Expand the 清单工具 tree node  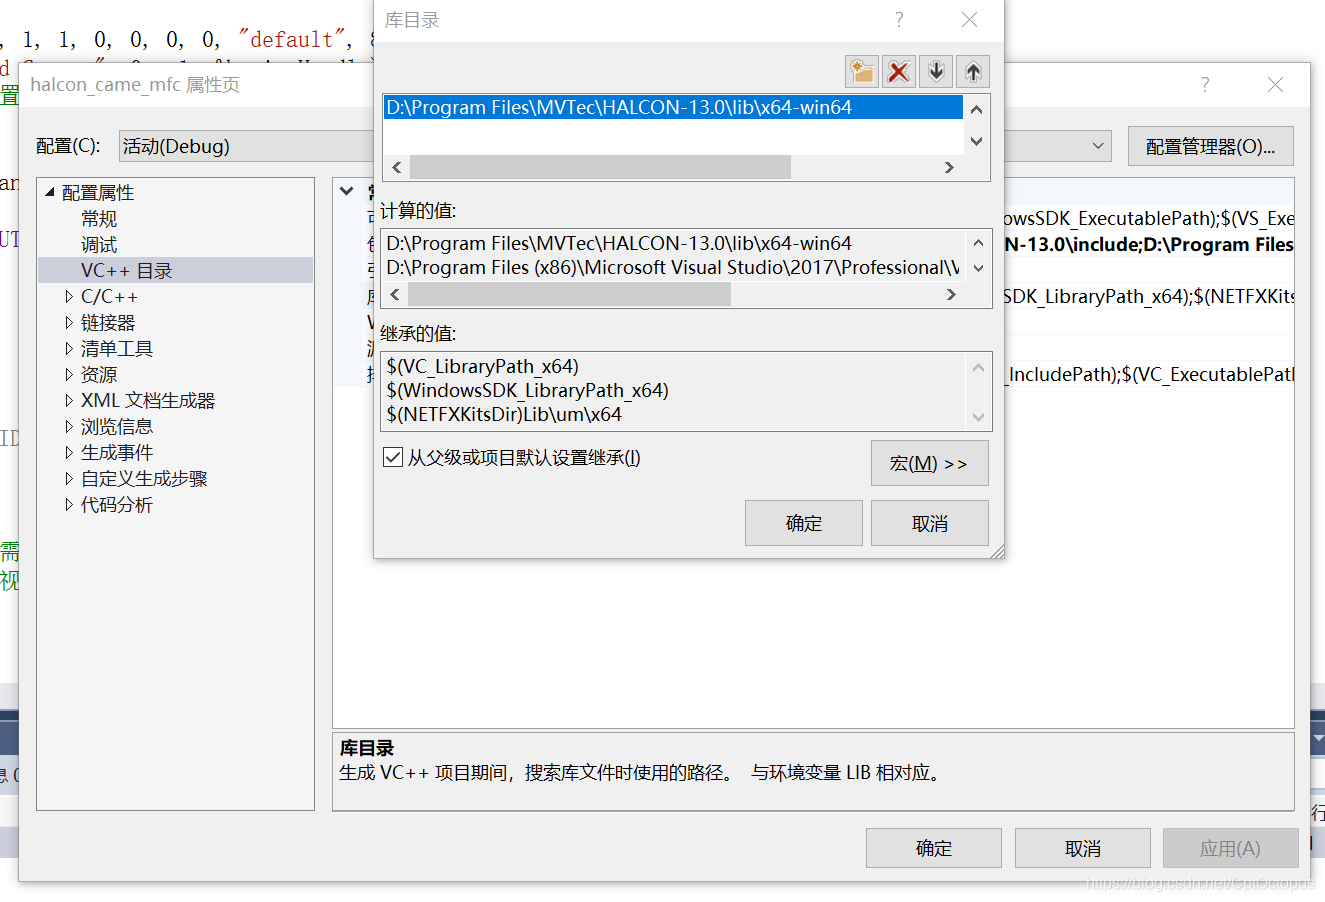tap(69, 349)
